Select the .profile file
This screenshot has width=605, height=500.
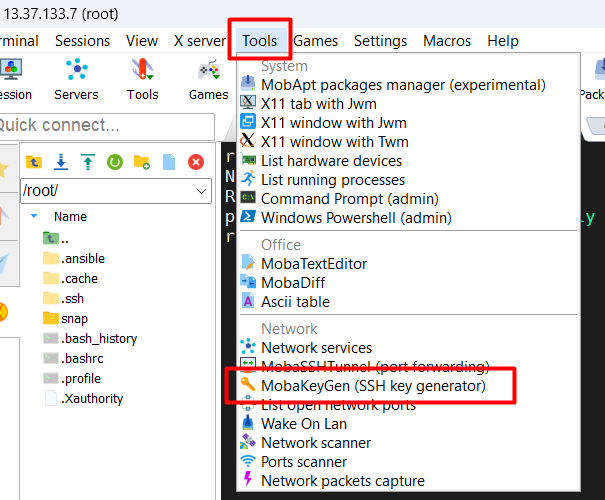(72, 379)
